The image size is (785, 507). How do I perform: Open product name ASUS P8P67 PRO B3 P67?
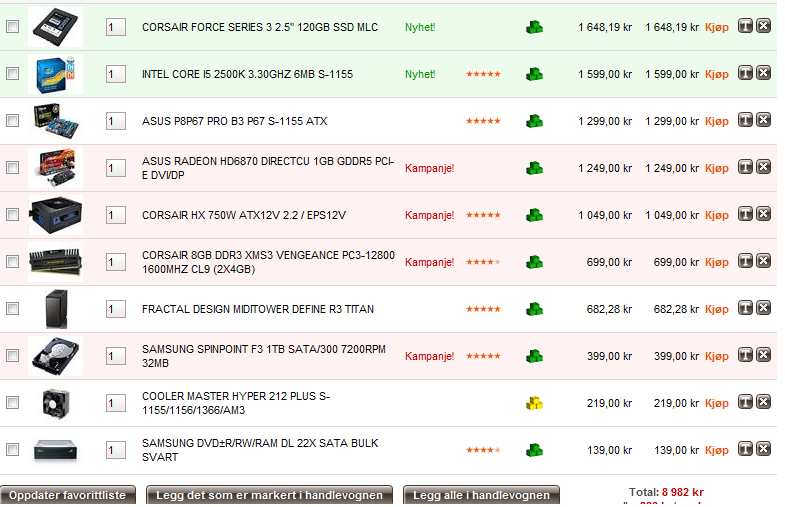[234, 122]
